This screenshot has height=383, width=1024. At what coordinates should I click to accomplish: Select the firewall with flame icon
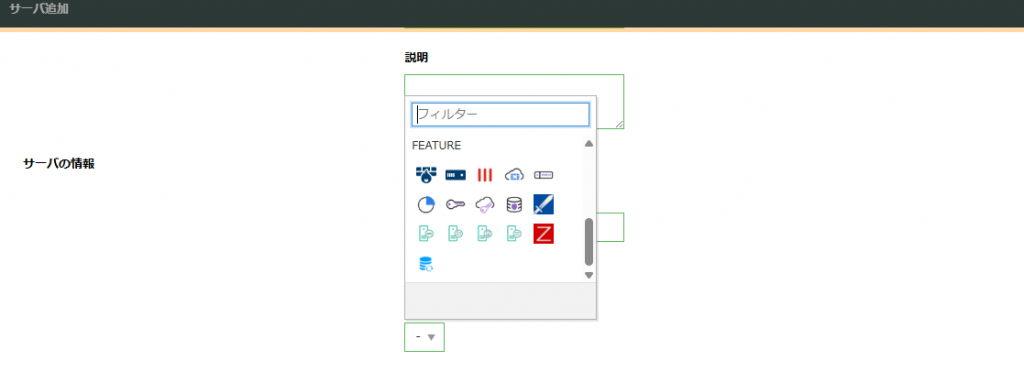click(426, 175)
